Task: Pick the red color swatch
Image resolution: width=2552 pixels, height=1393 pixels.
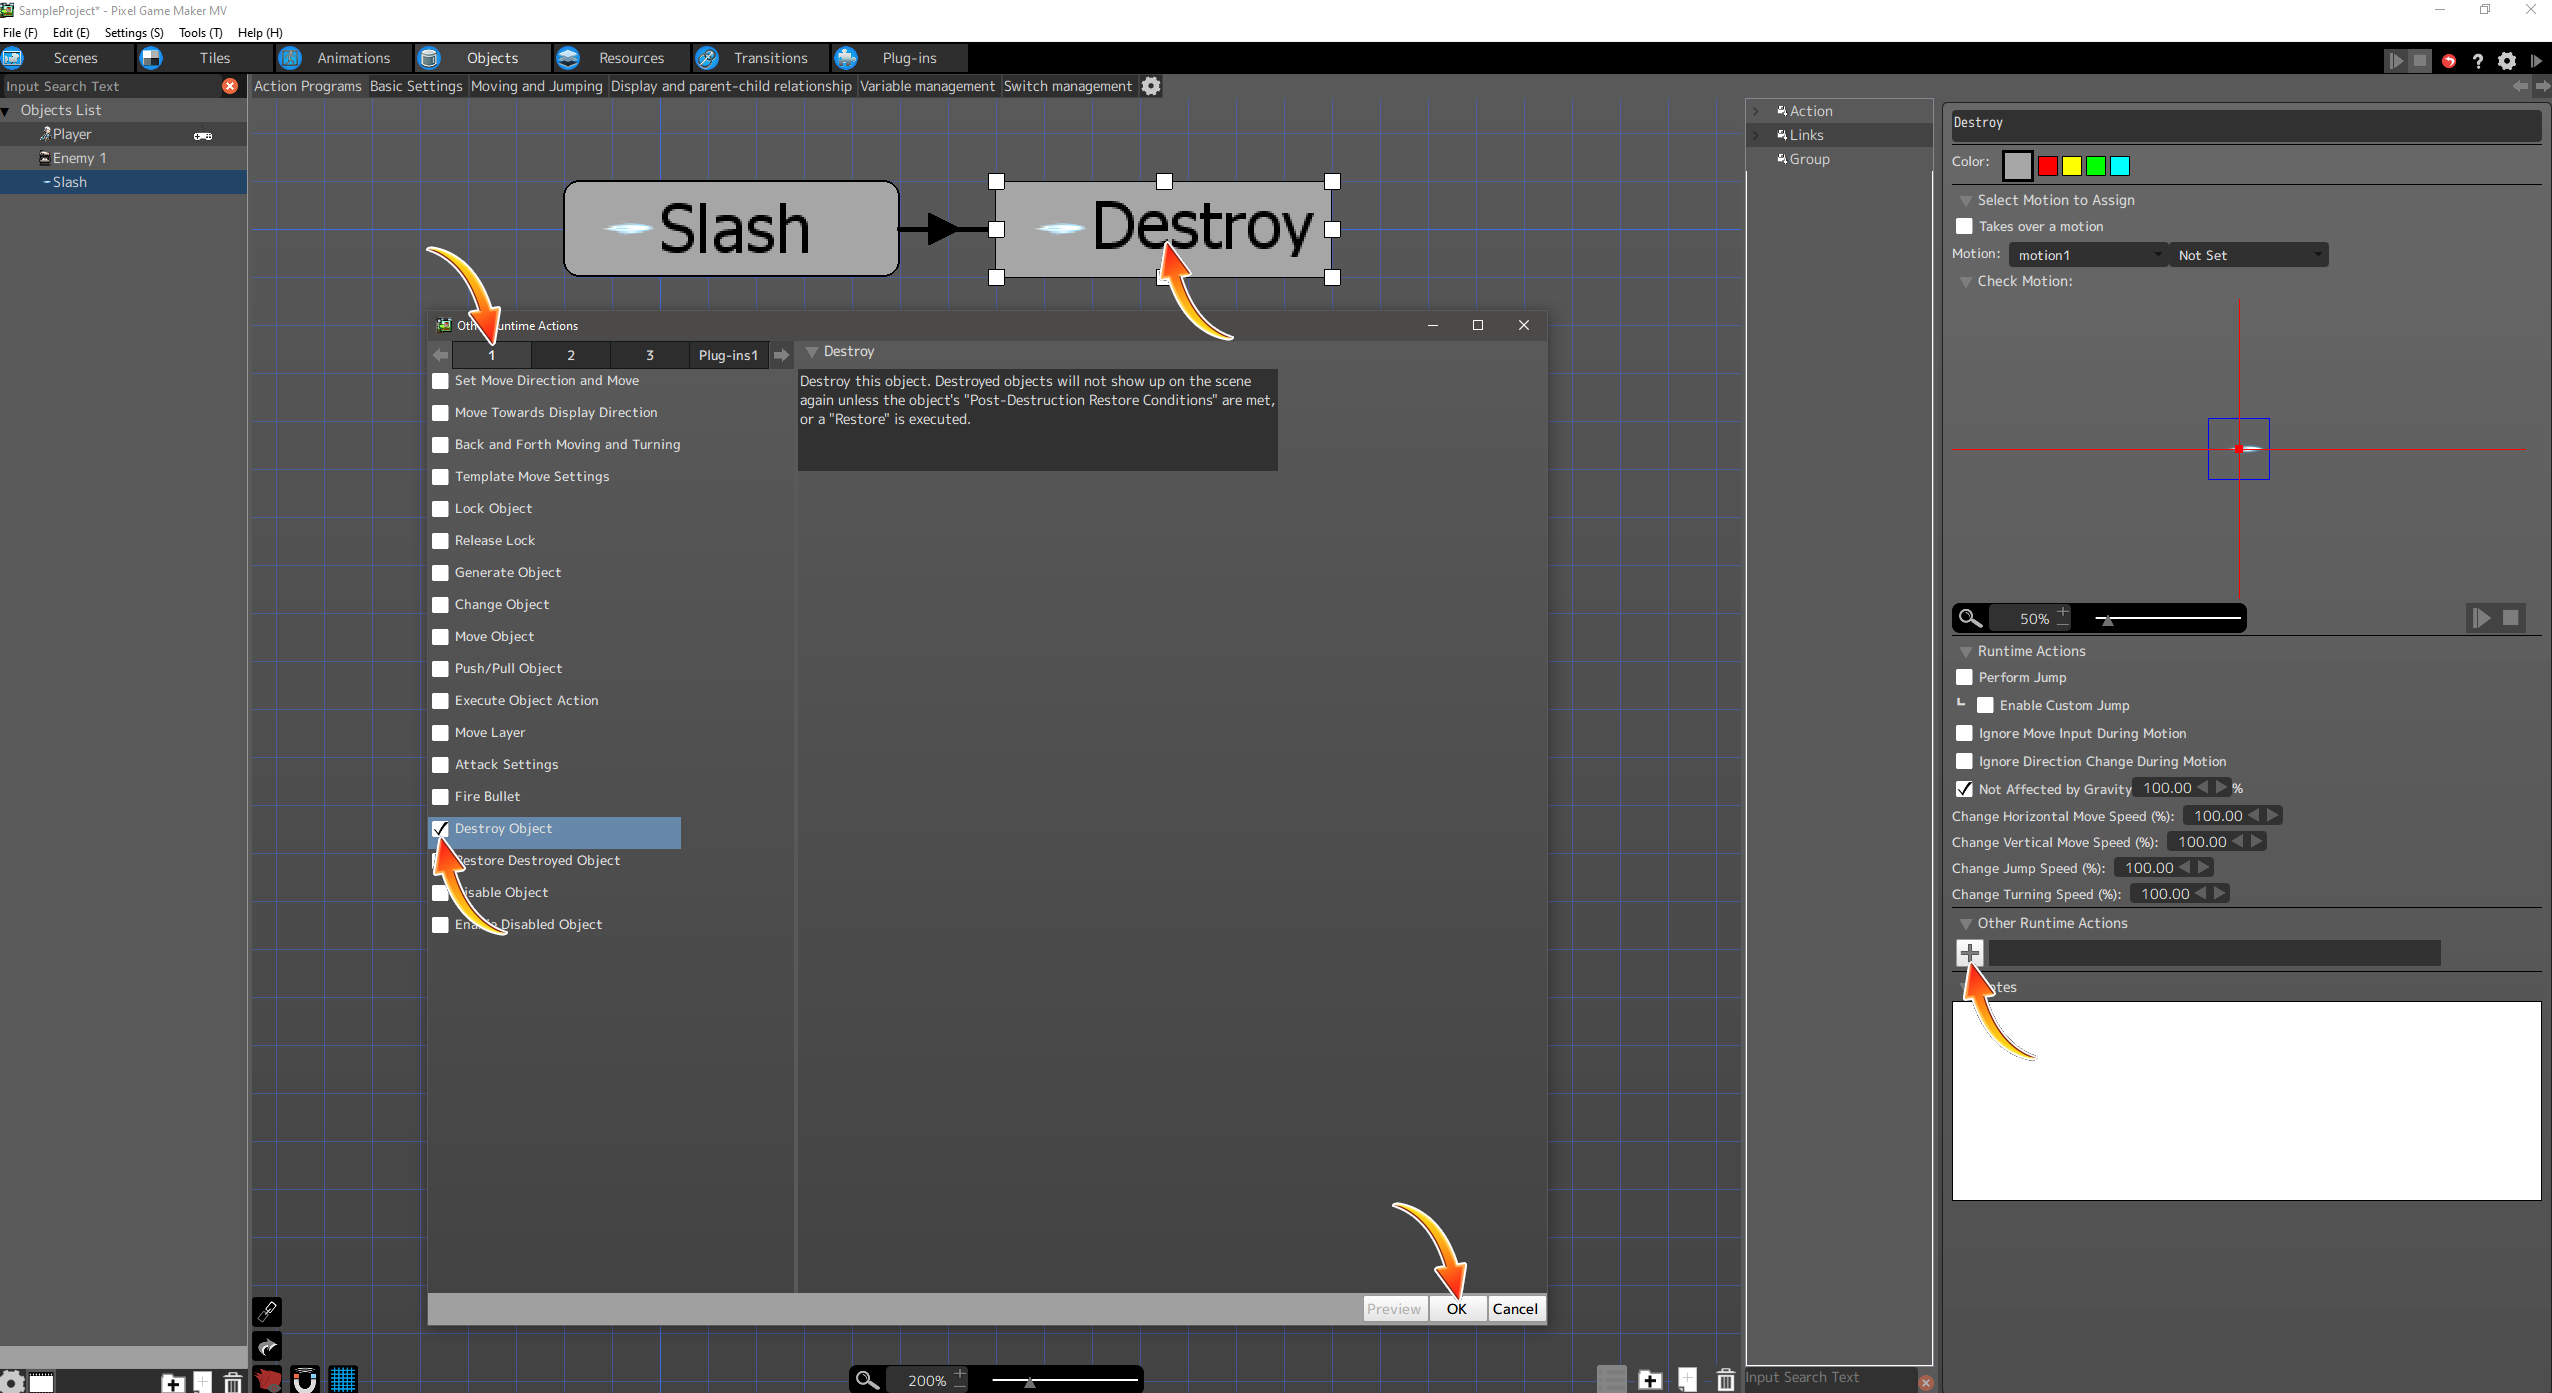Action: (2047, 166)
